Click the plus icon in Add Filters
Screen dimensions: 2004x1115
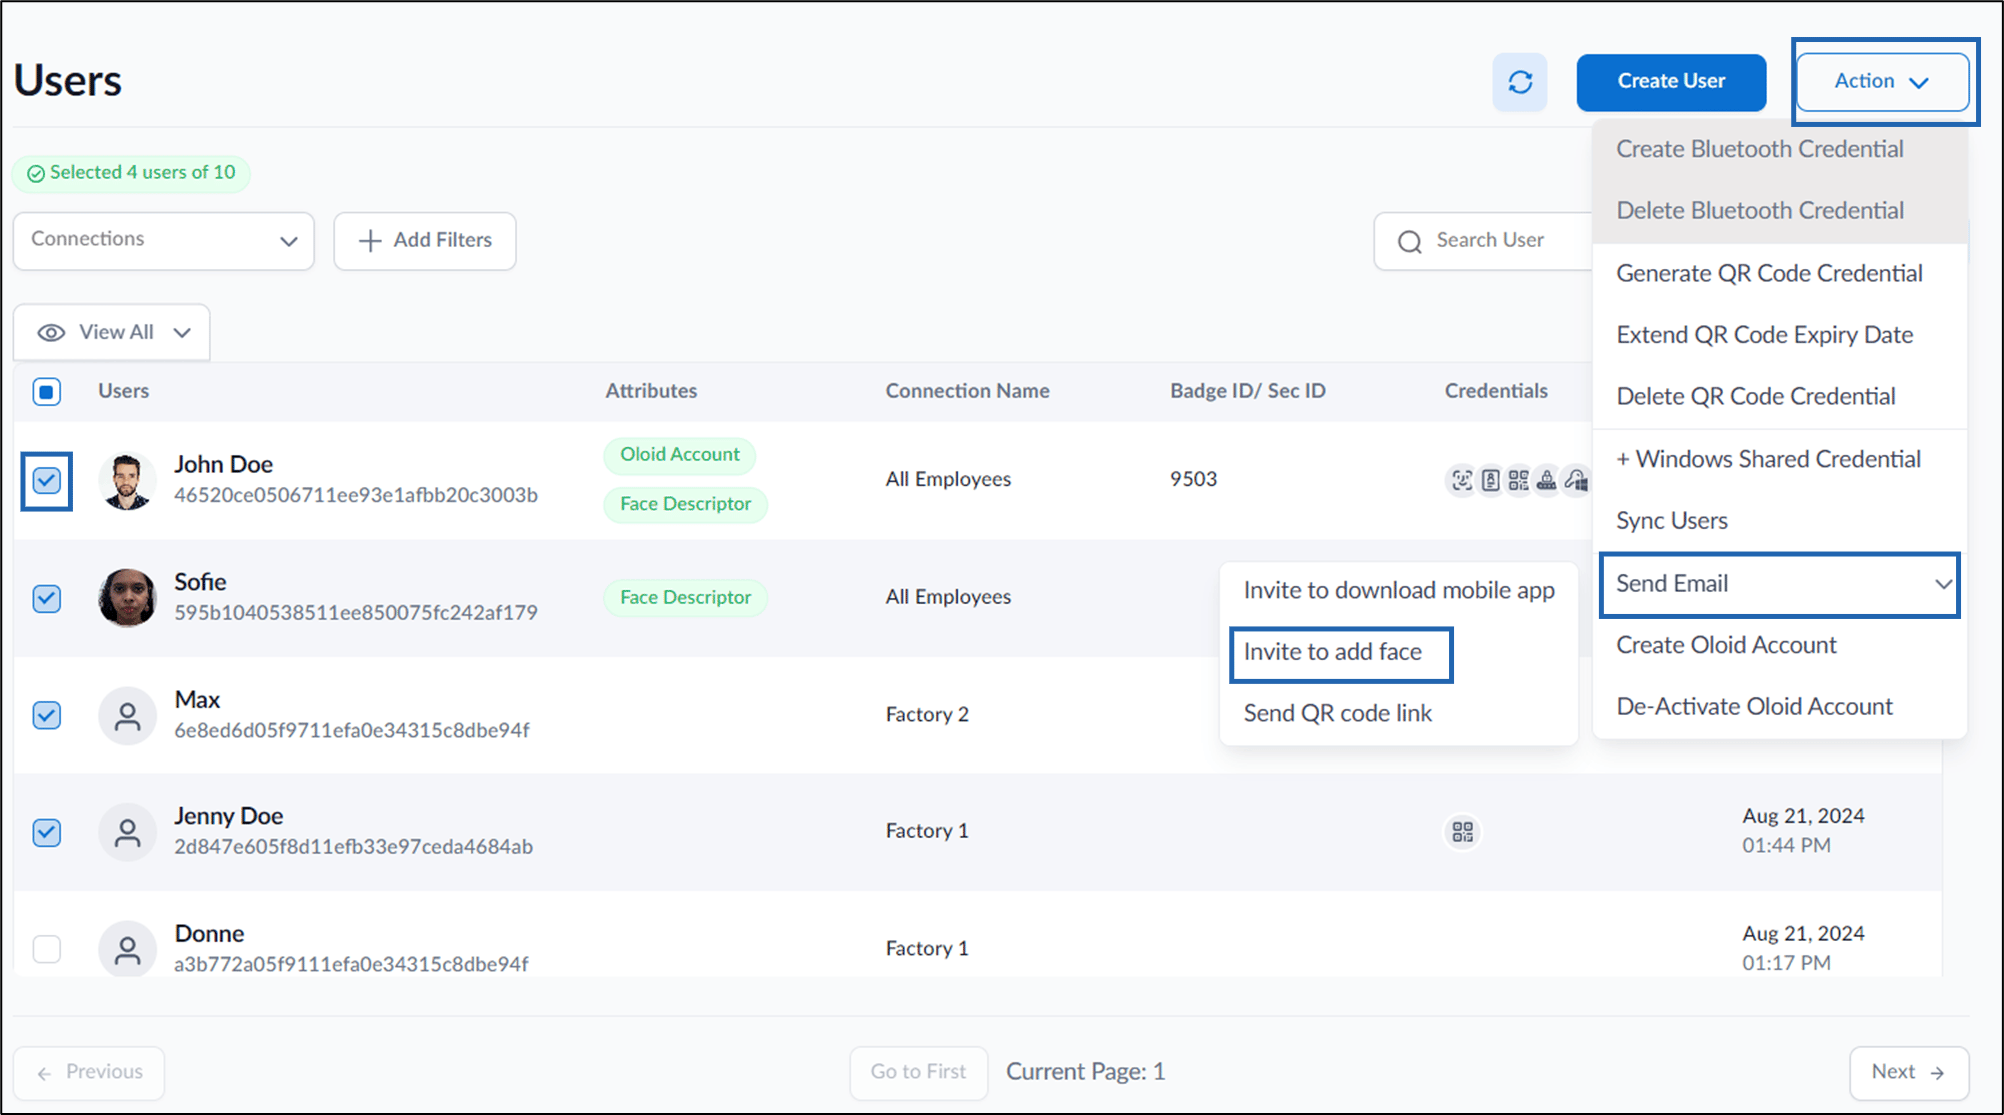[370, 241]
